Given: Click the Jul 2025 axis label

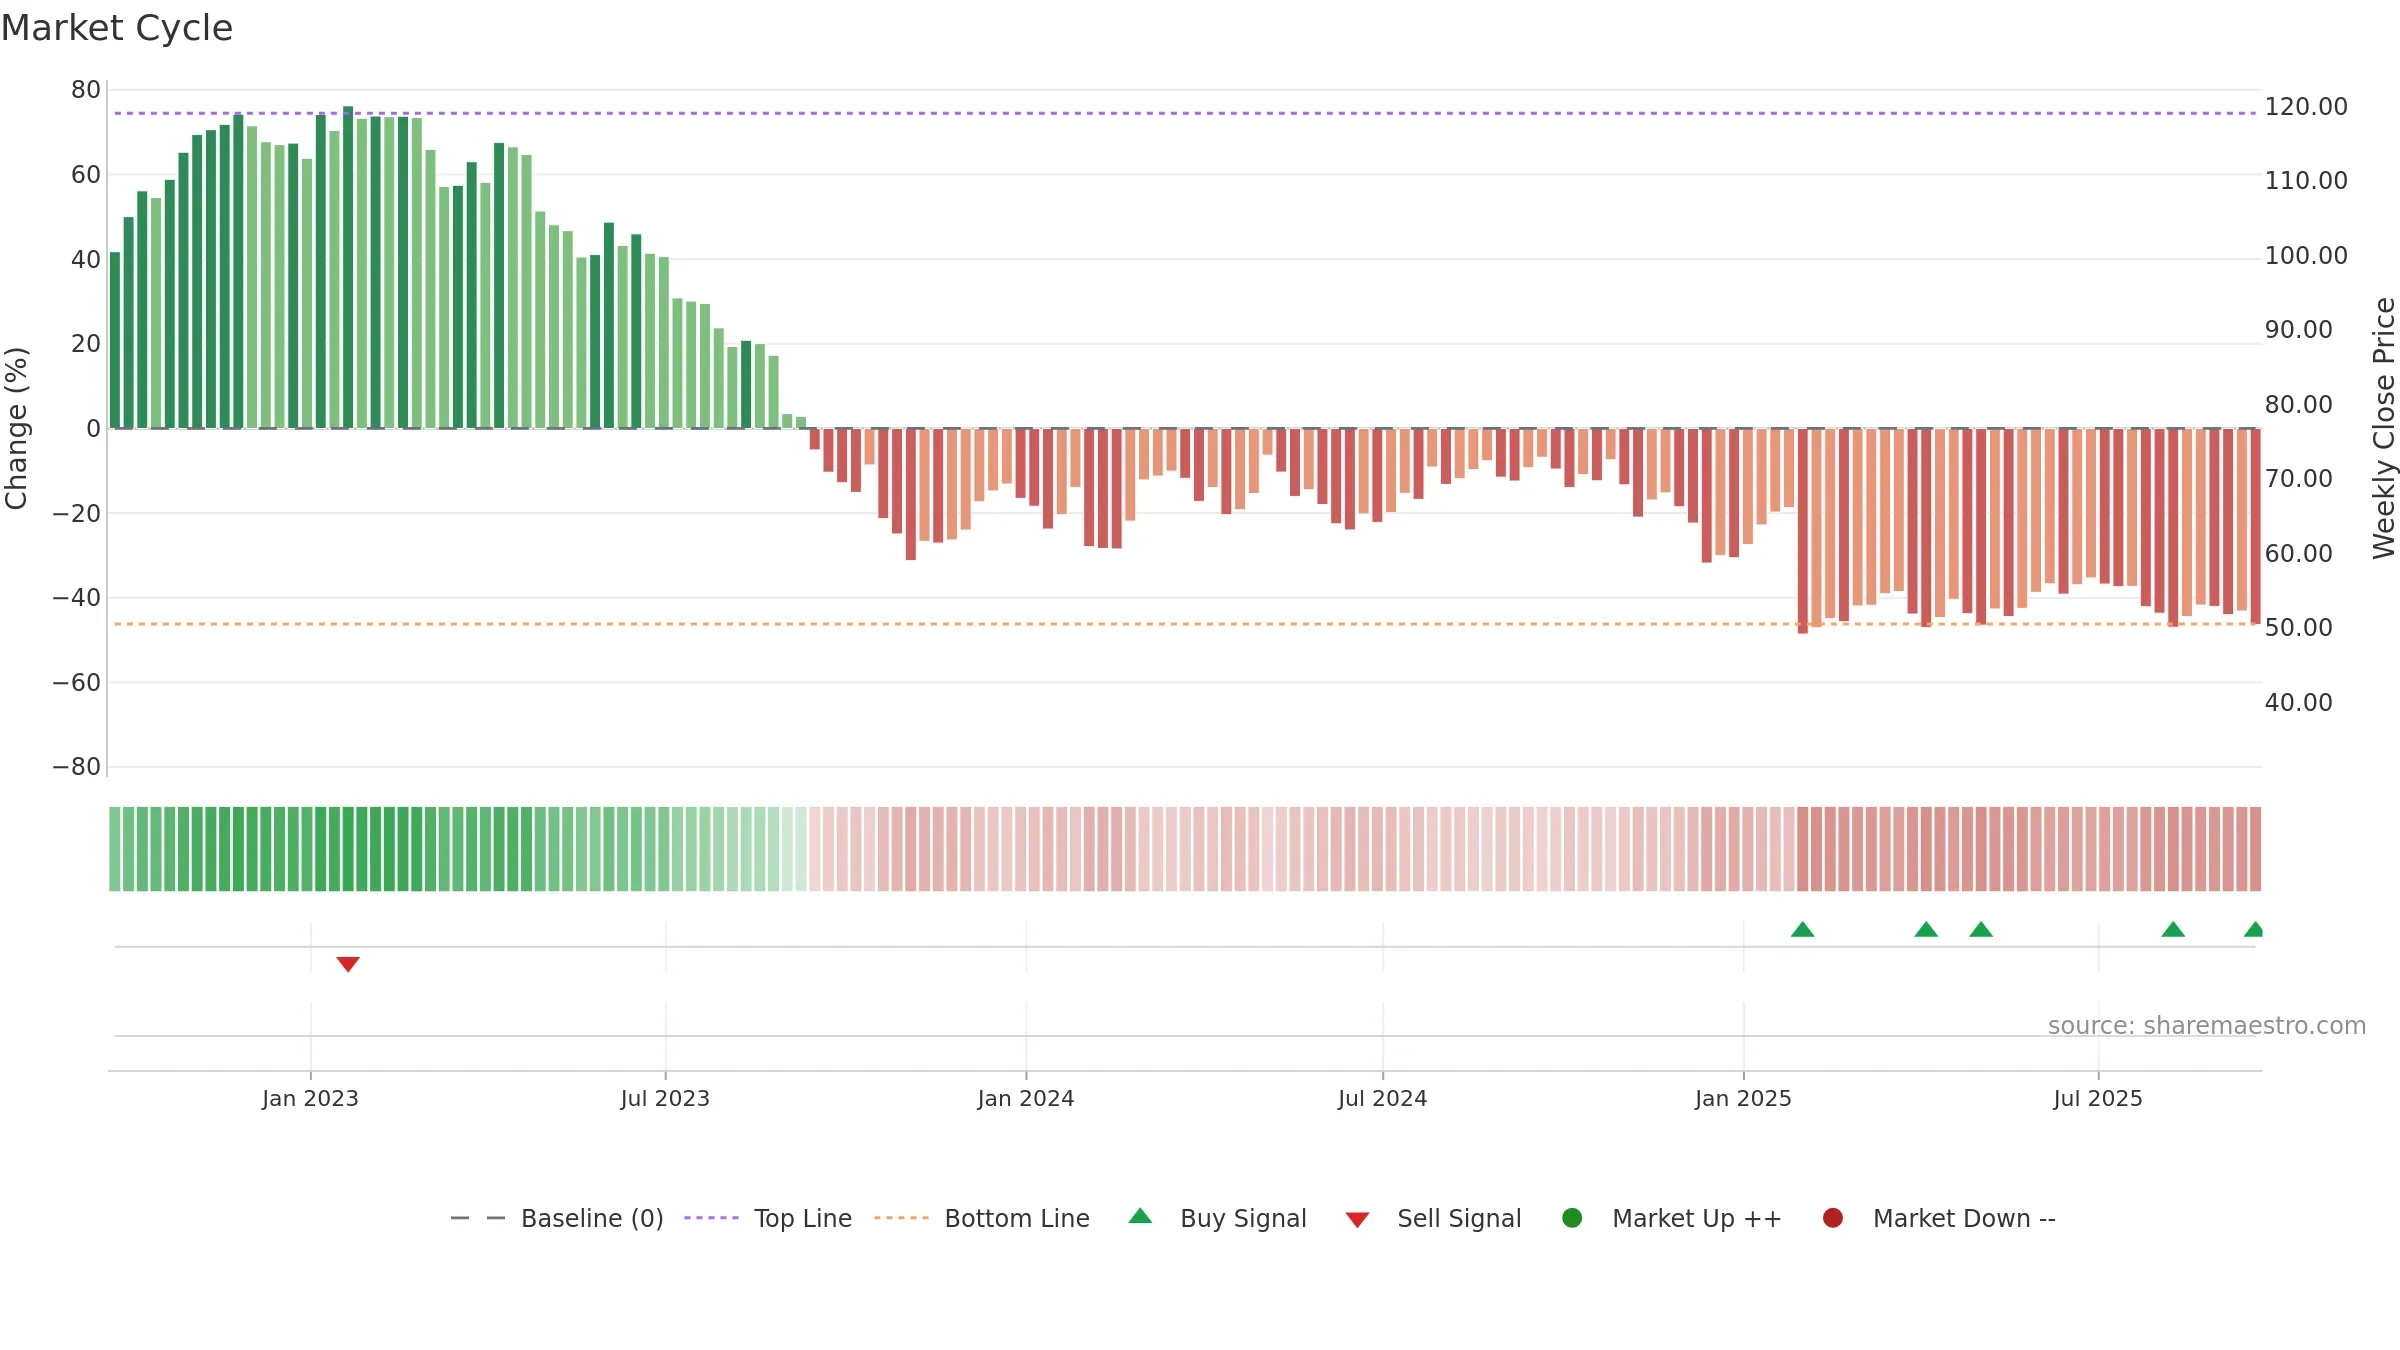Looking at the screenshot, I should (x=2098, y=1098).
